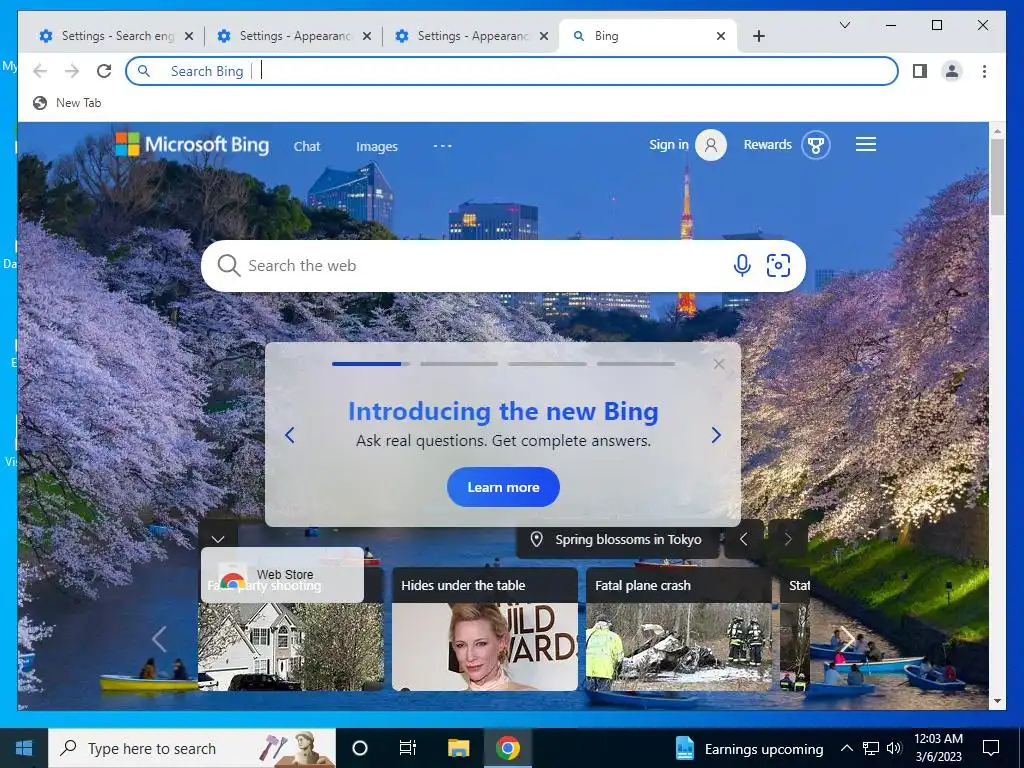Open Chrome side panel icon

(x=920, y=71)
